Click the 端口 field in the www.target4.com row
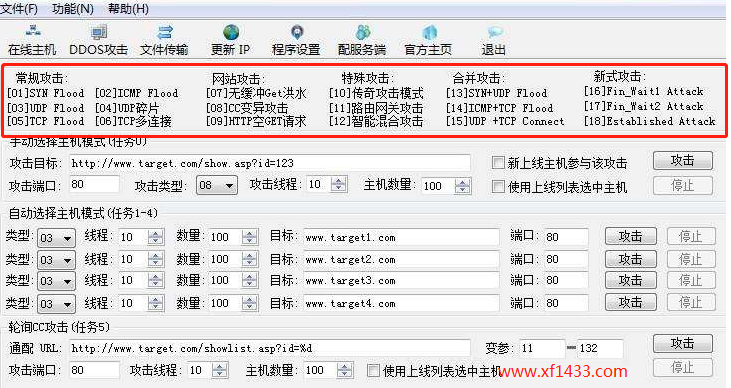Viewport: 731px width, 388px height. pyautogui.click(x=566, y=303)
